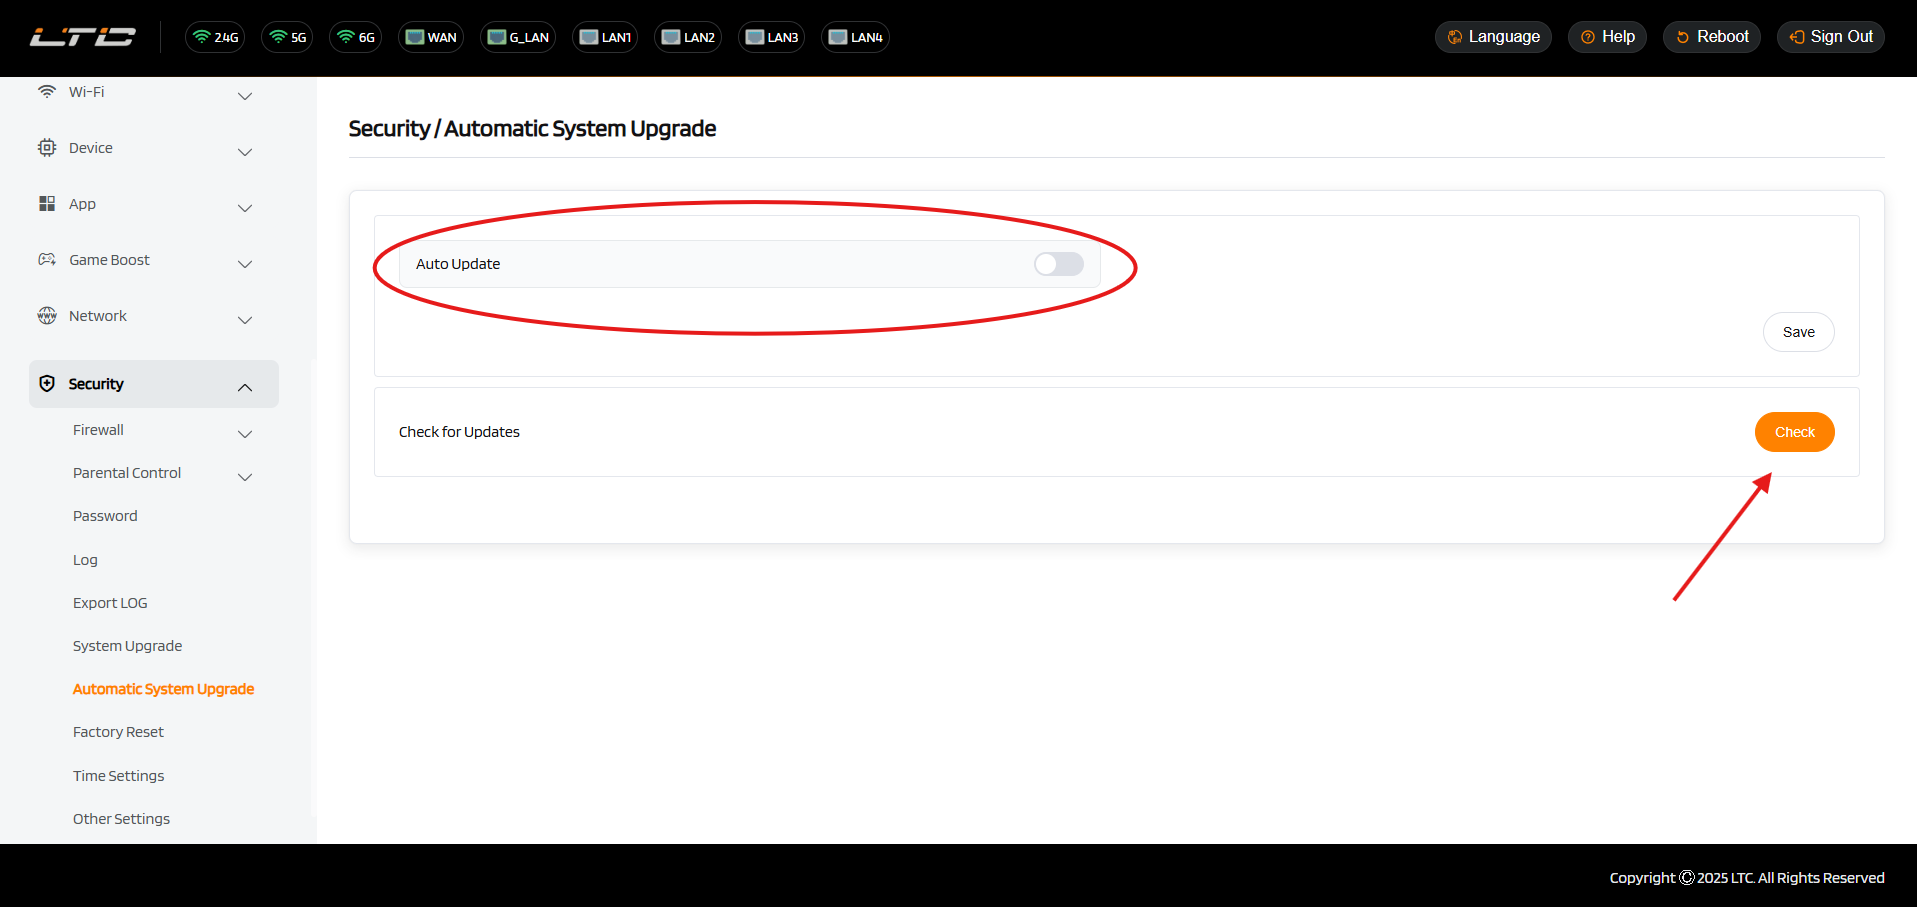Open the 5G Wi-Fi status indicator
1917x907 pixels.
[x=287, y=37]
